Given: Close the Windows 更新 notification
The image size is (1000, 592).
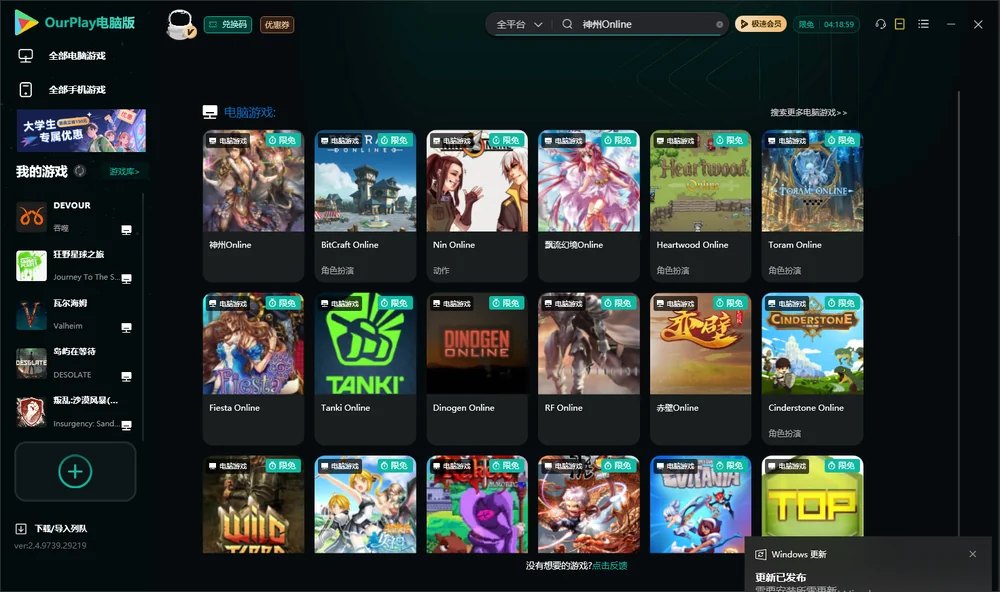Looking at the screenshot, I should point(973,554).
